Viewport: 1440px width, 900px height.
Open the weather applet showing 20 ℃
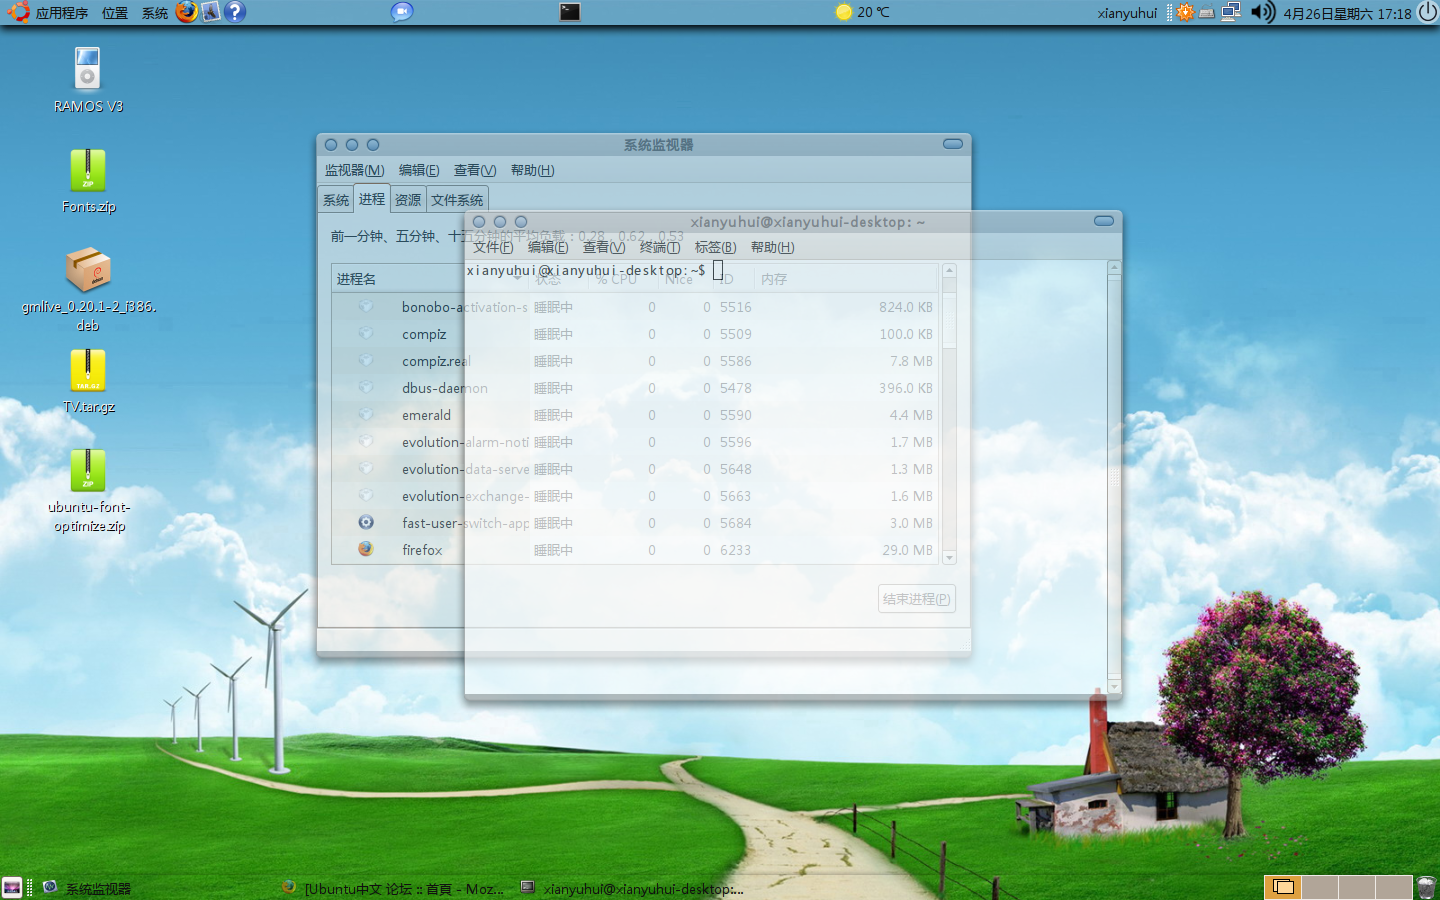coord(862,12)
